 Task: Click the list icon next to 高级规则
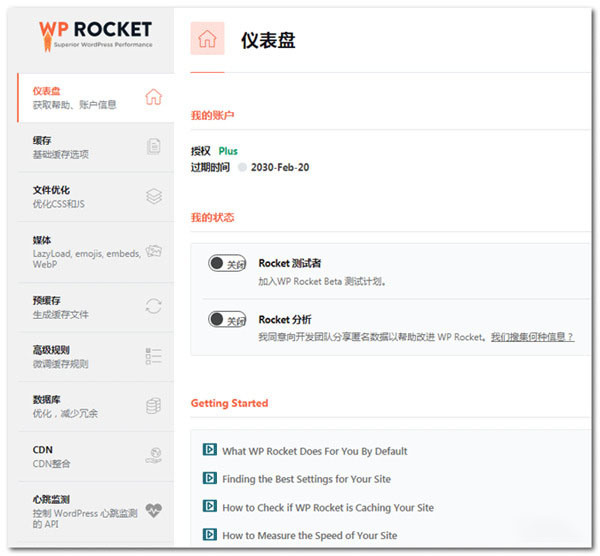[x=153, y=356]
